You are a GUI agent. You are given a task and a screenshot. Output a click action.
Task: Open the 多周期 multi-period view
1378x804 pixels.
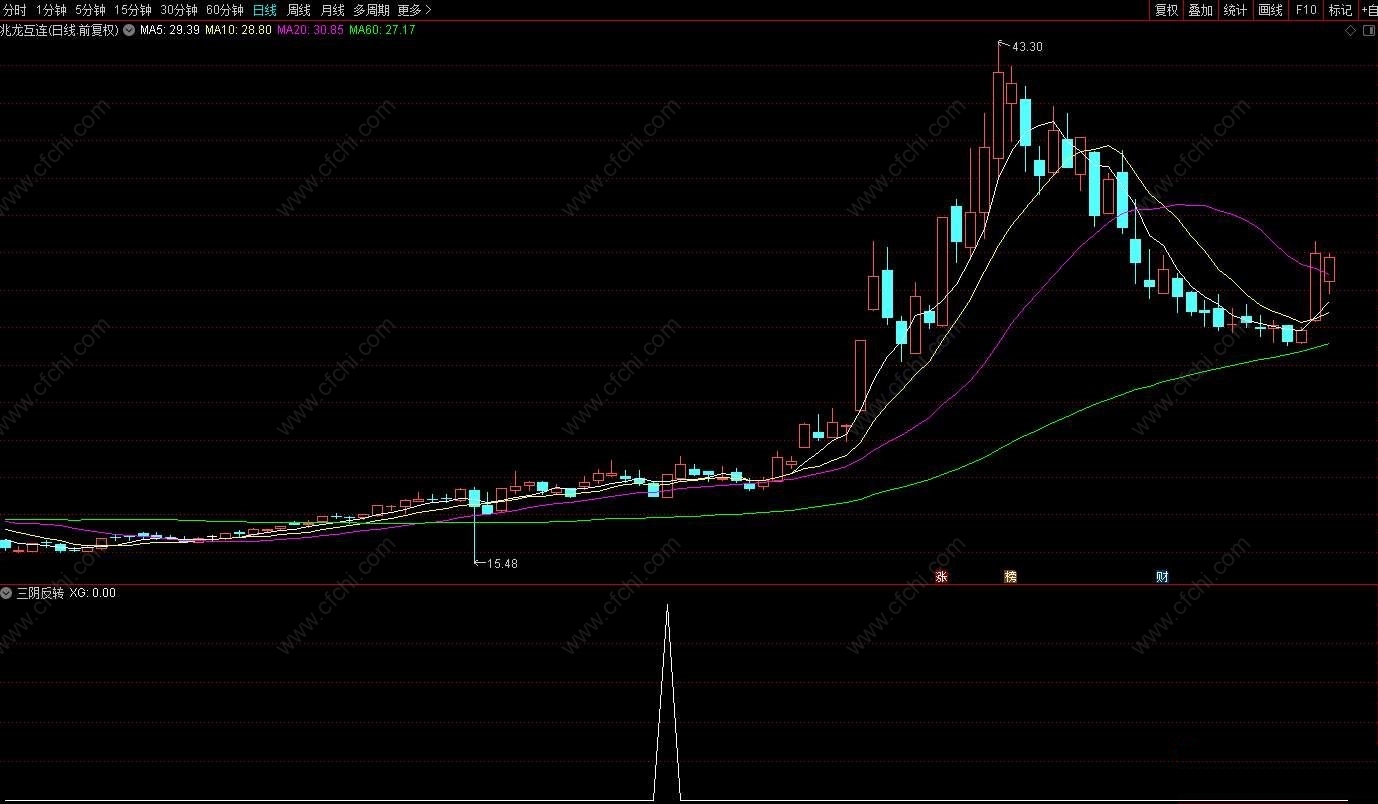coord(371,10)
